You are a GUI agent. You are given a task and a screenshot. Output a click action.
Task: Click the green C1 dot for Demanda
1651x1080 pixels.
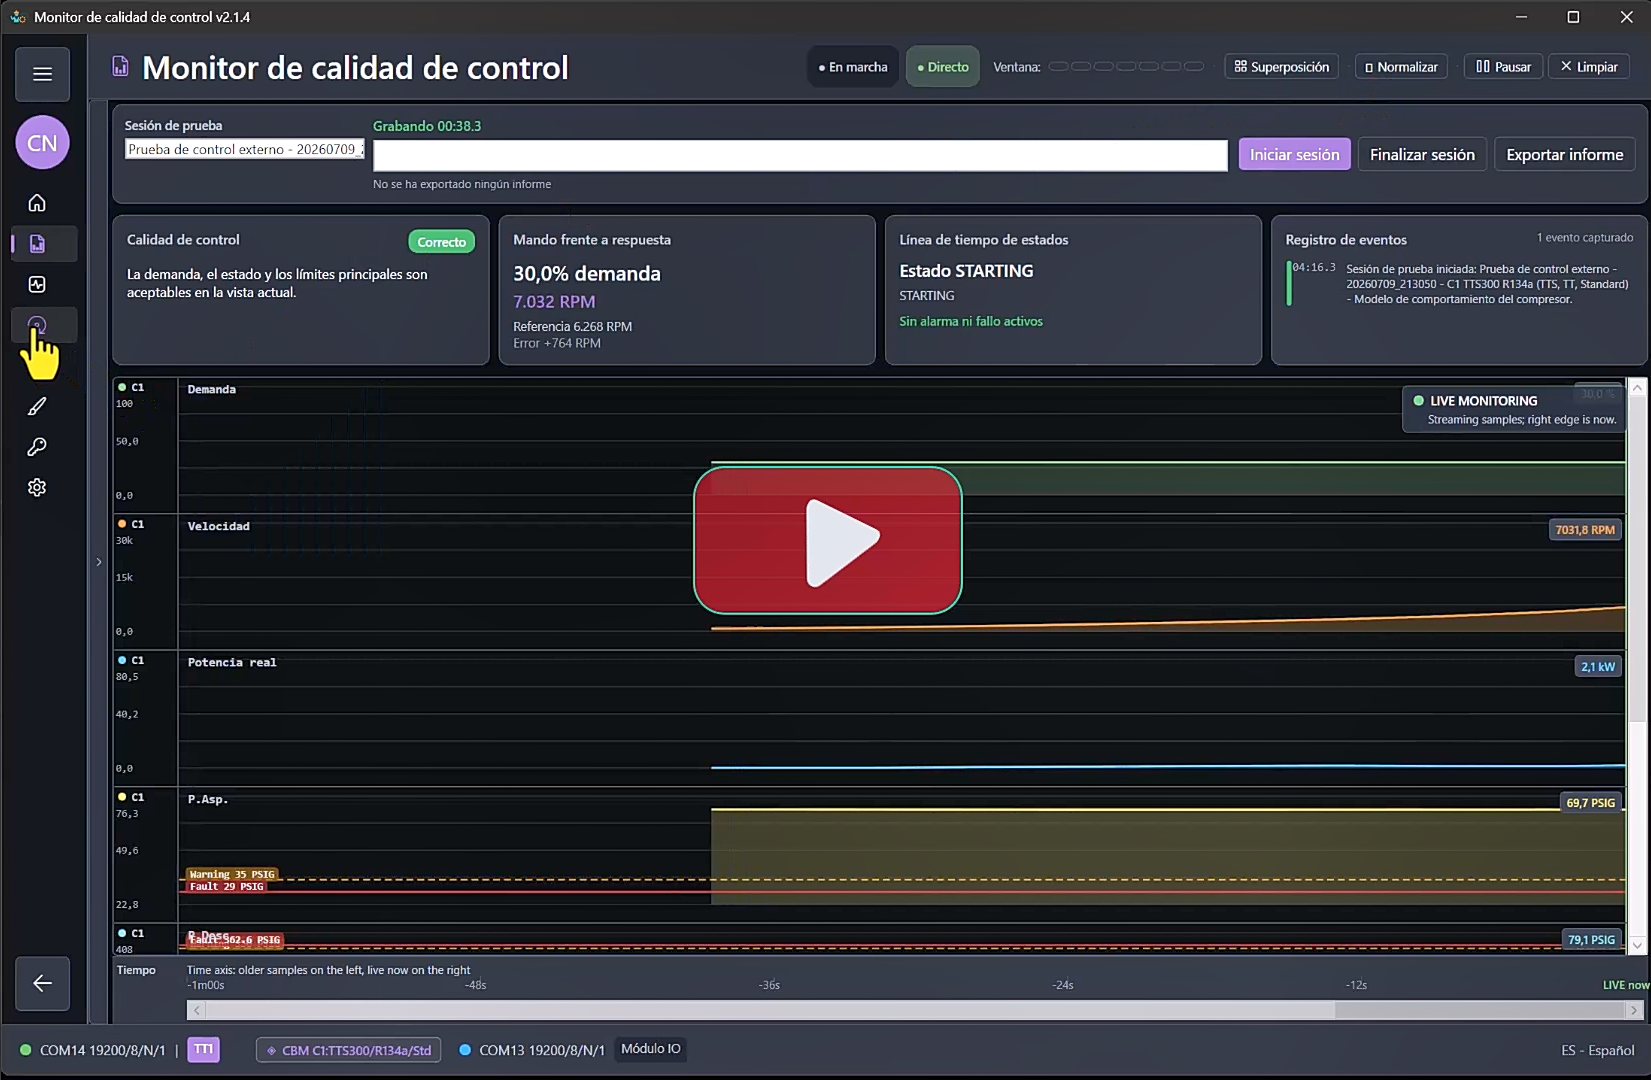pyautogui.click(x=122, y=387)
